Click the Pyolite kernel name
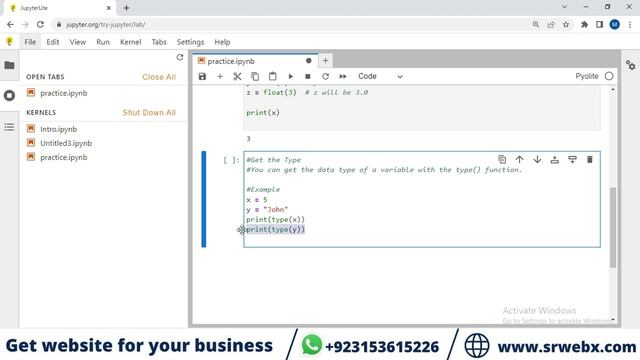Viewport: 640px width, 360px height. [587, 76]
